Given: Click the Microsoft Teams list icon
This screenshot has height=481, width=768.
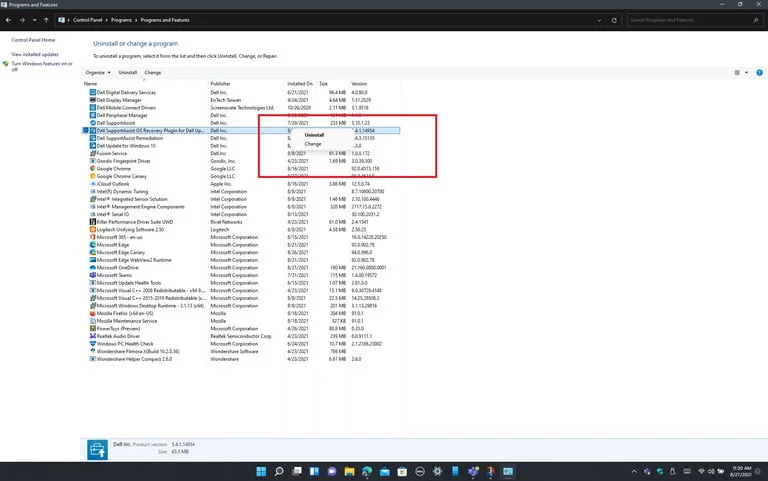Looking at the screenshot, I should point(93,275).
